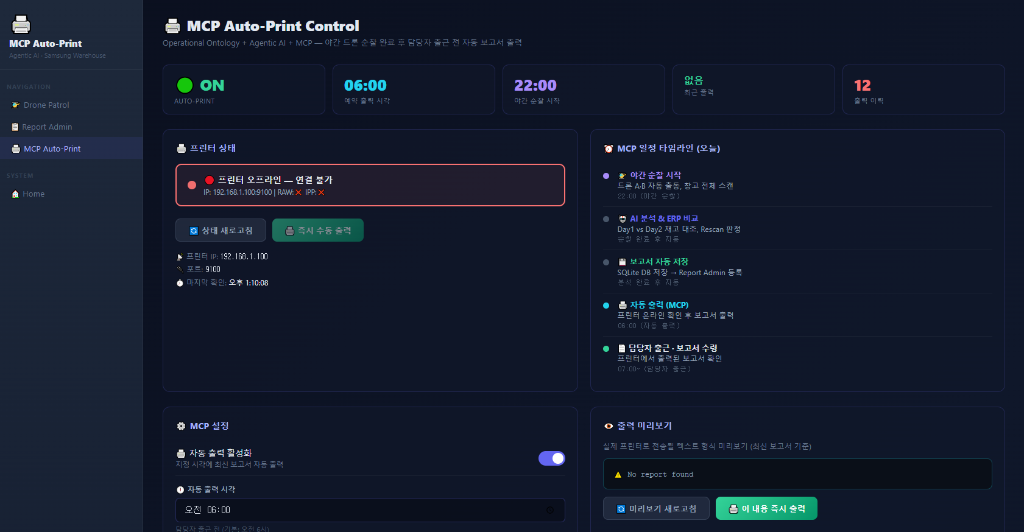Viewport: 1024px width, 532px height.
Task: Click the 이 내용 즉시 출력 button
Action: pyautogui.click(x=766, y=508)
